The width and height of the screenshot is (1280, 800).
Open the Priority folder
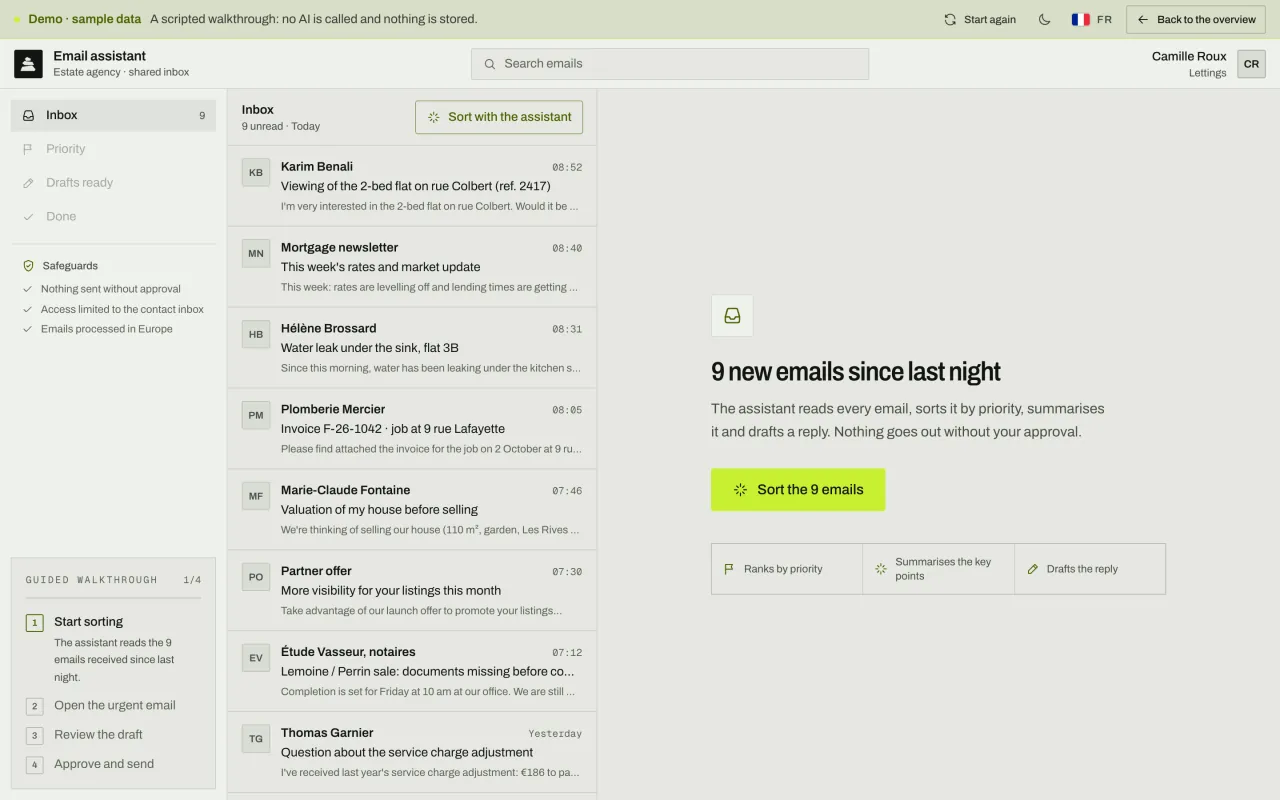point(113,149)
